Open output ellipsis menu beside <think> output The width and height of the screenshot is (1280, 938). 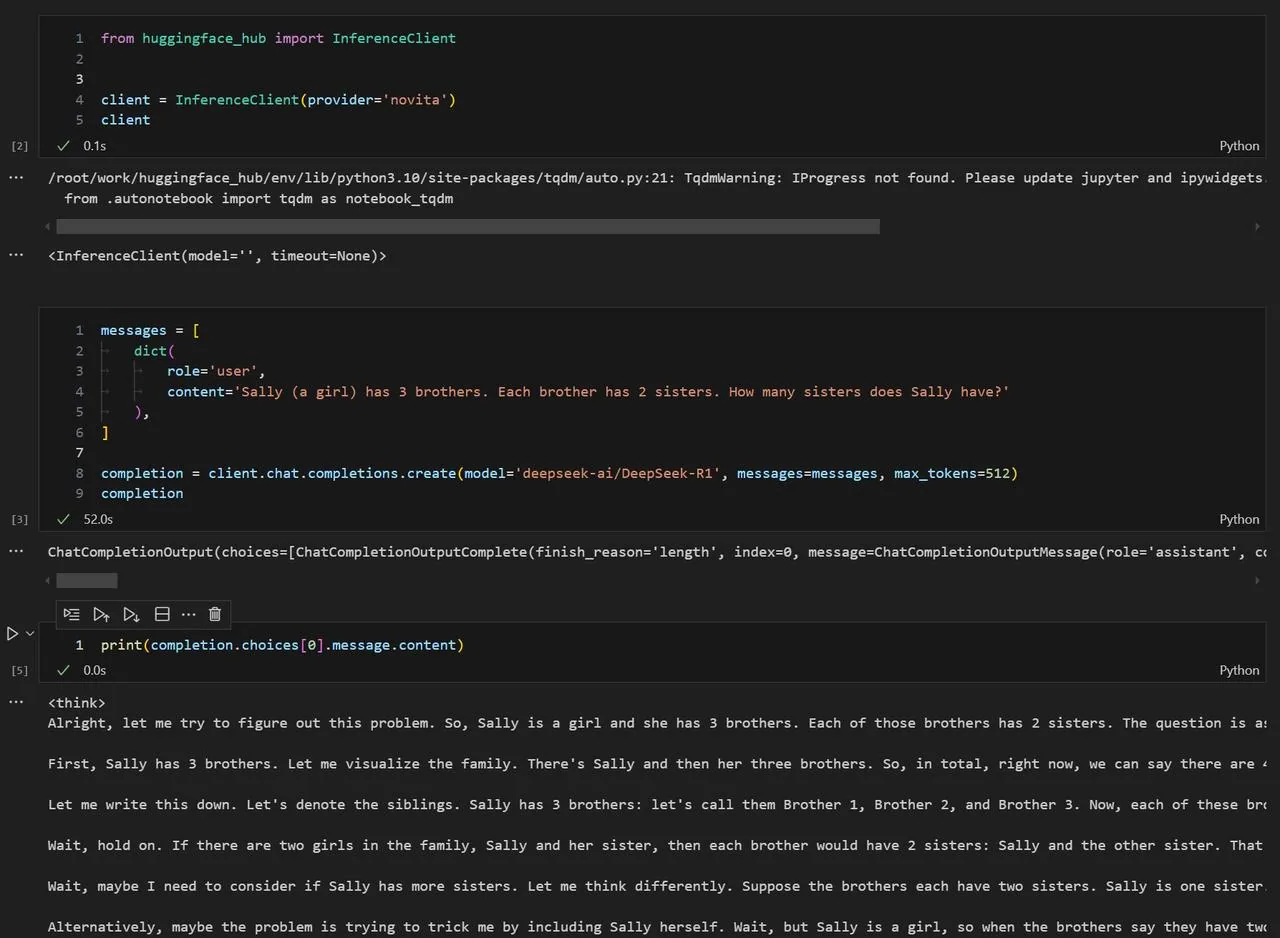(16, 702)
